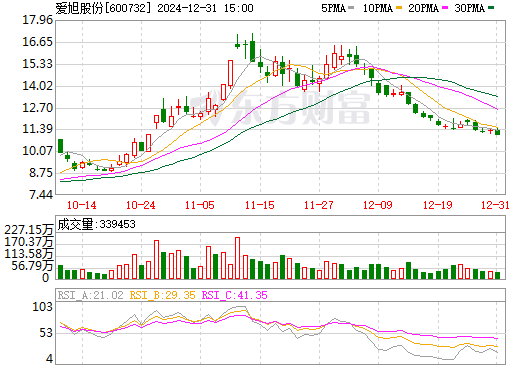Click the 17.96 top price axis label
The image size is (520, 365).
coord(38,20)
